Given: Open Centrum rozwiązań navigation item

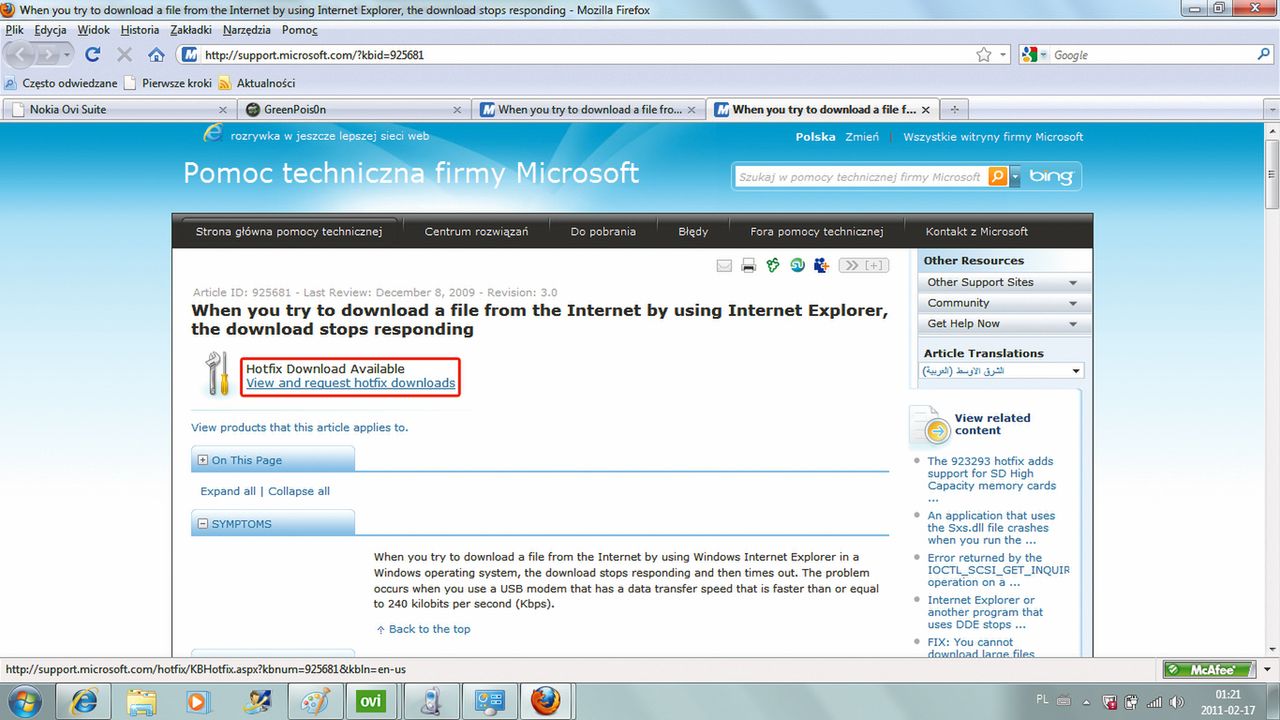Looking at the screenshot, I should [x=476, y=231].
